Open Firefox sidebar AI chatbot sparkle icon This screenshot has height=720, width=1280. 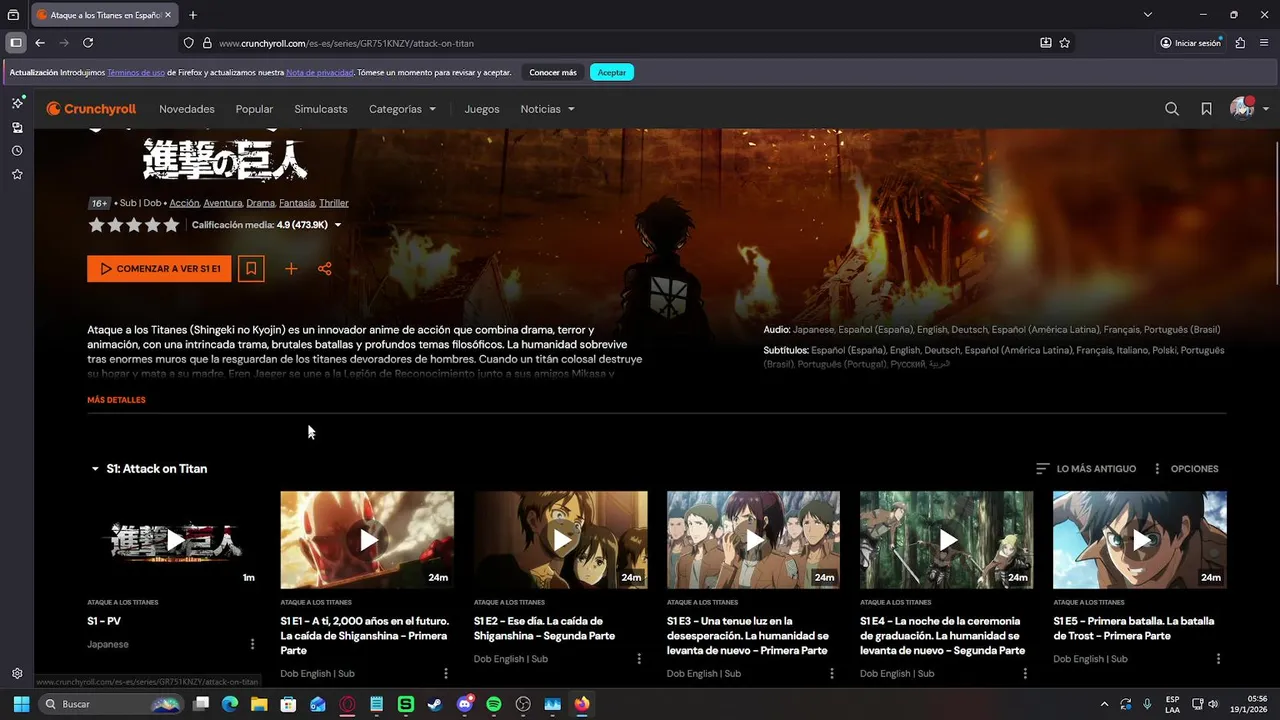point(17,103)
